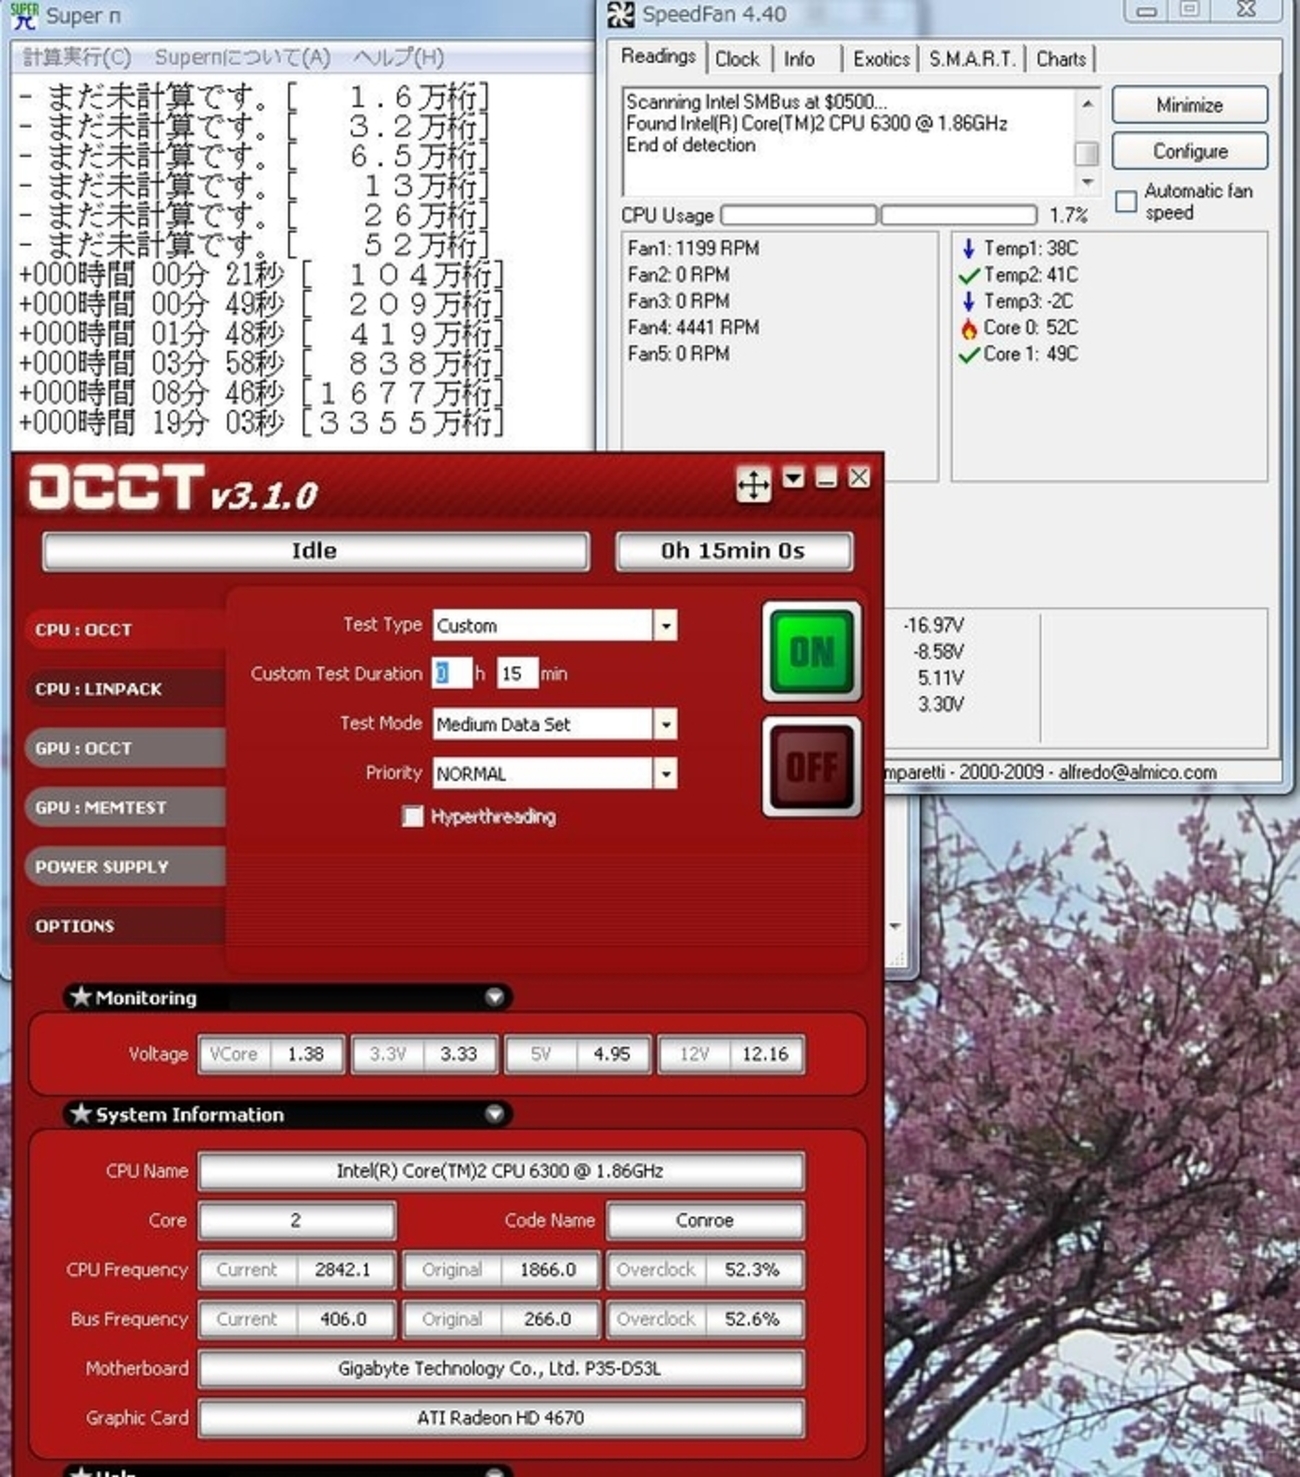The width and height of the screenshot is (1300, 1477).
Task: Select the CPU : LINPACK tab
Action: pyautogui.click(x=125, y=689)
